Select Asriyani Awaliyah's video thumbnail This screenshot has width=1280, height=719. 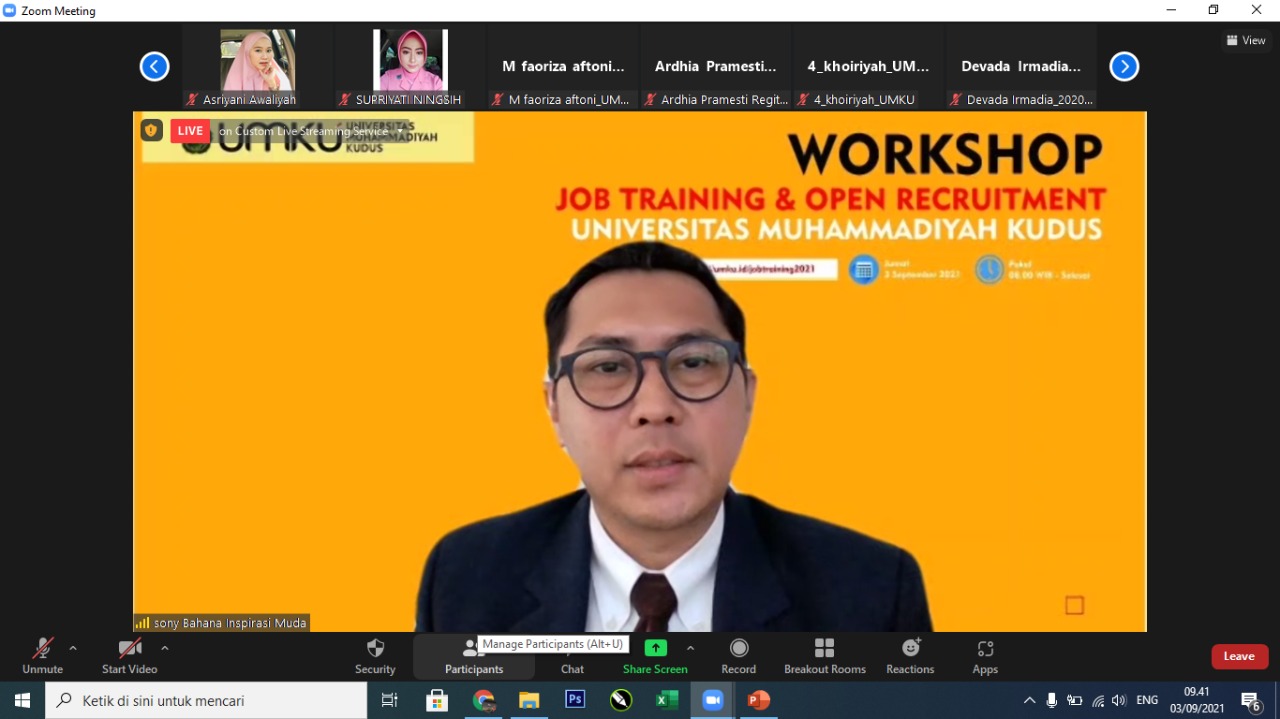[257, 62]
